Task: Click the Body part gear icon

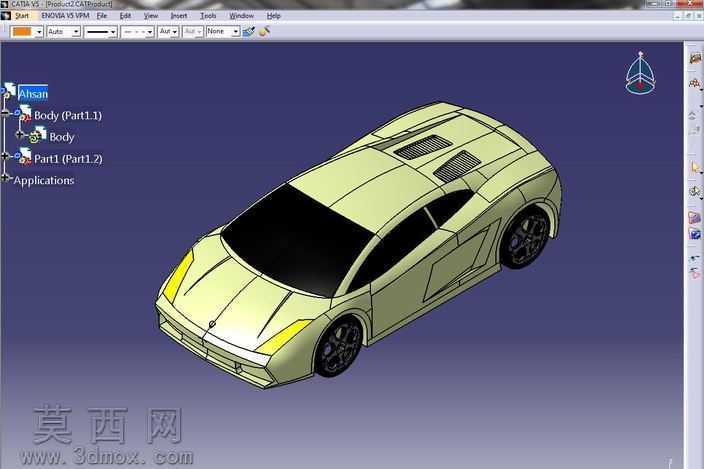Action: (x=38, y=135)
